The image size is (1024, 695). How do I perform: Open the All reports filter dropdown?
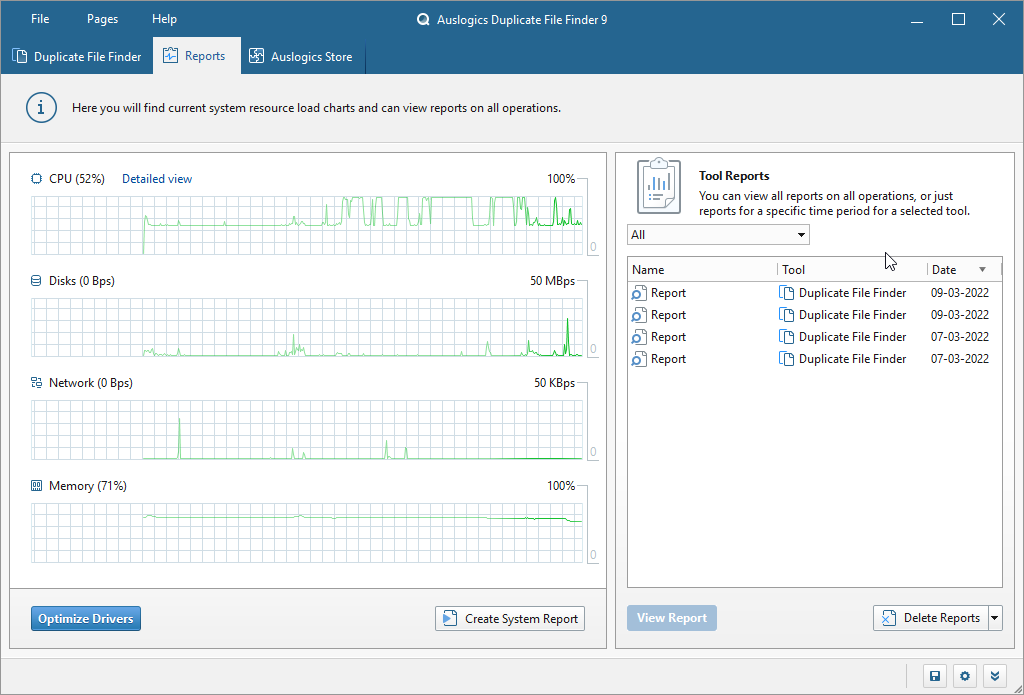point(718,234)
